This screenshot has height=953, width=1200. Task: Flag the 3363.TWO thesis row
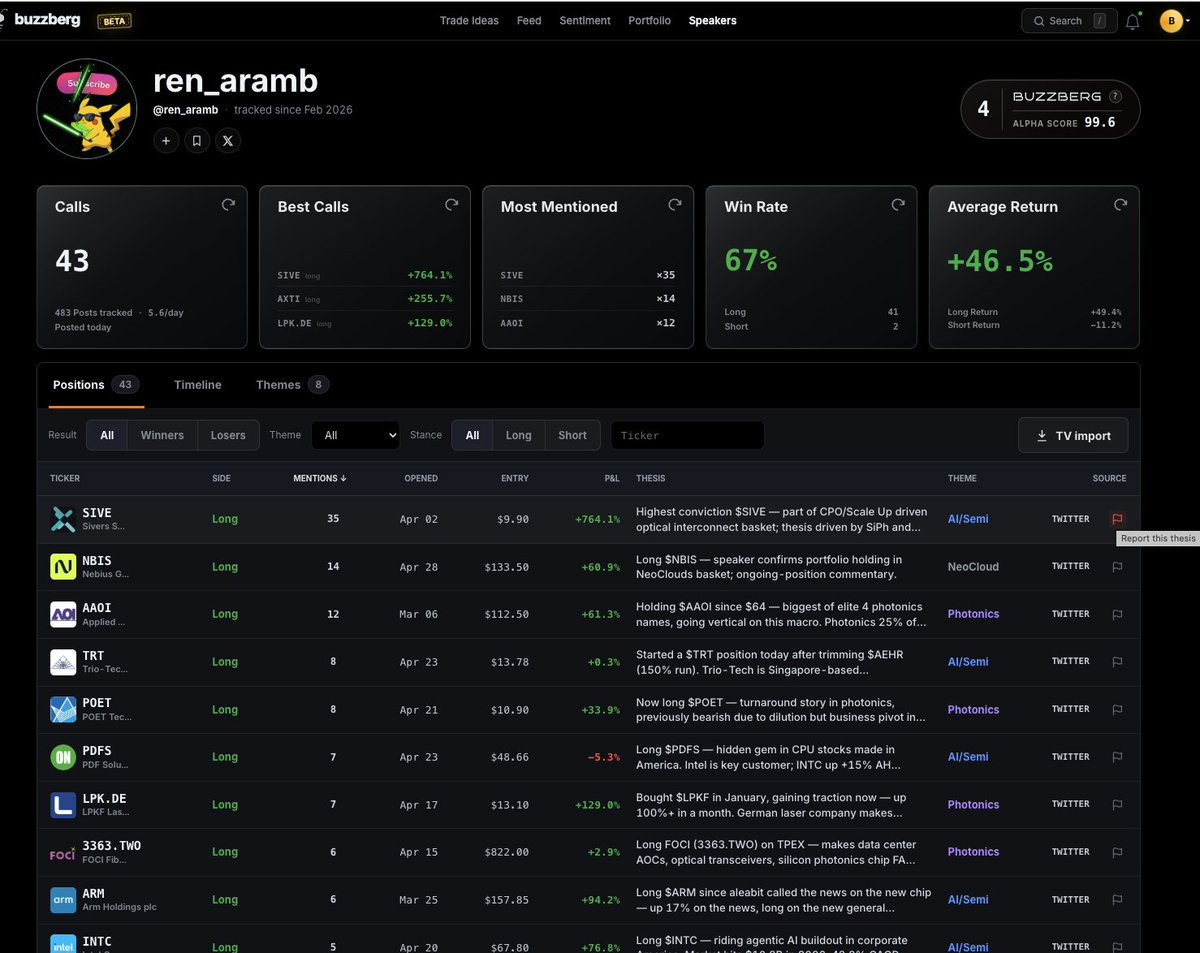1117,852
